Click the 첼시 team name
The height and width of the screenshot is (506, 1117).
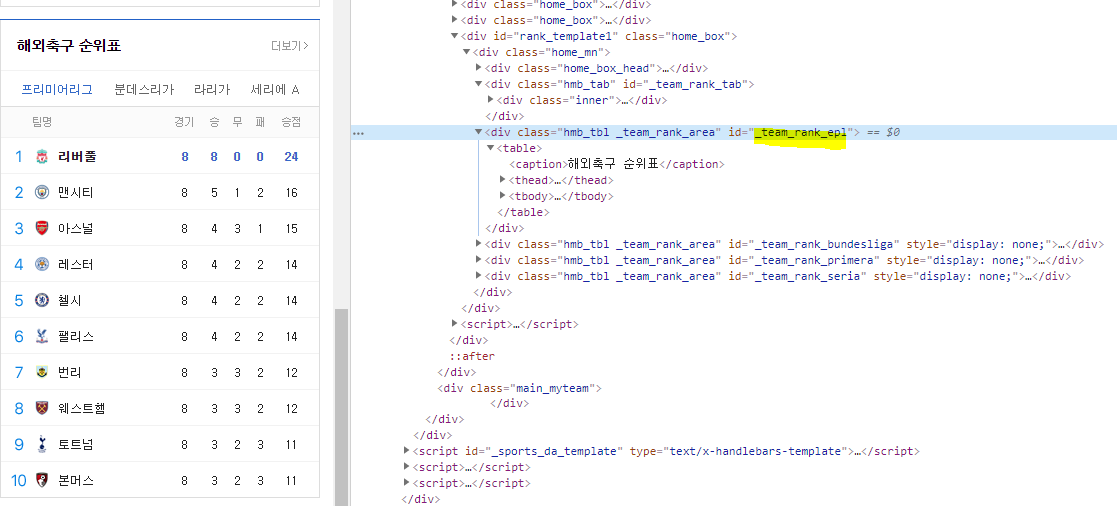point(70,301)
